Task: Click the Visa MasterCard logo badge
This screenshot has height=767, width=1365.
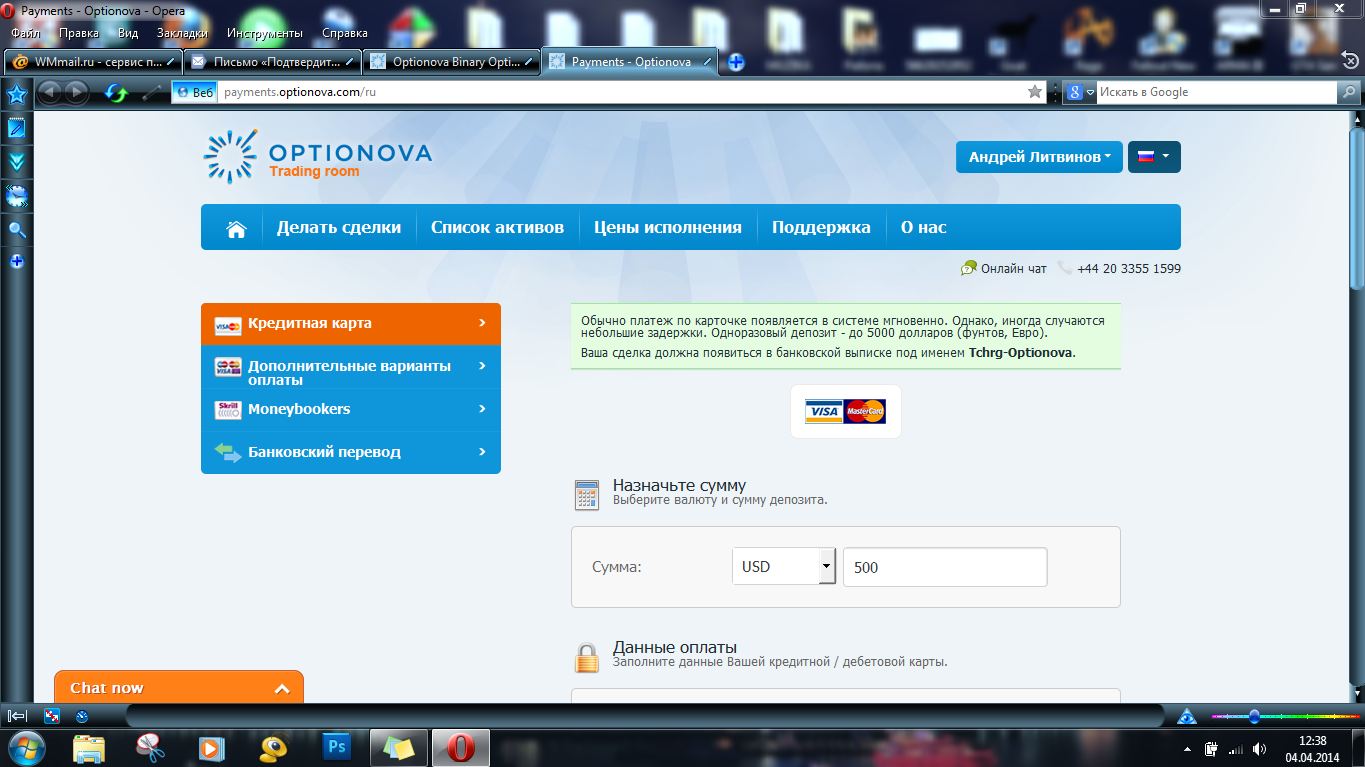Action: [x=845, y=411]
